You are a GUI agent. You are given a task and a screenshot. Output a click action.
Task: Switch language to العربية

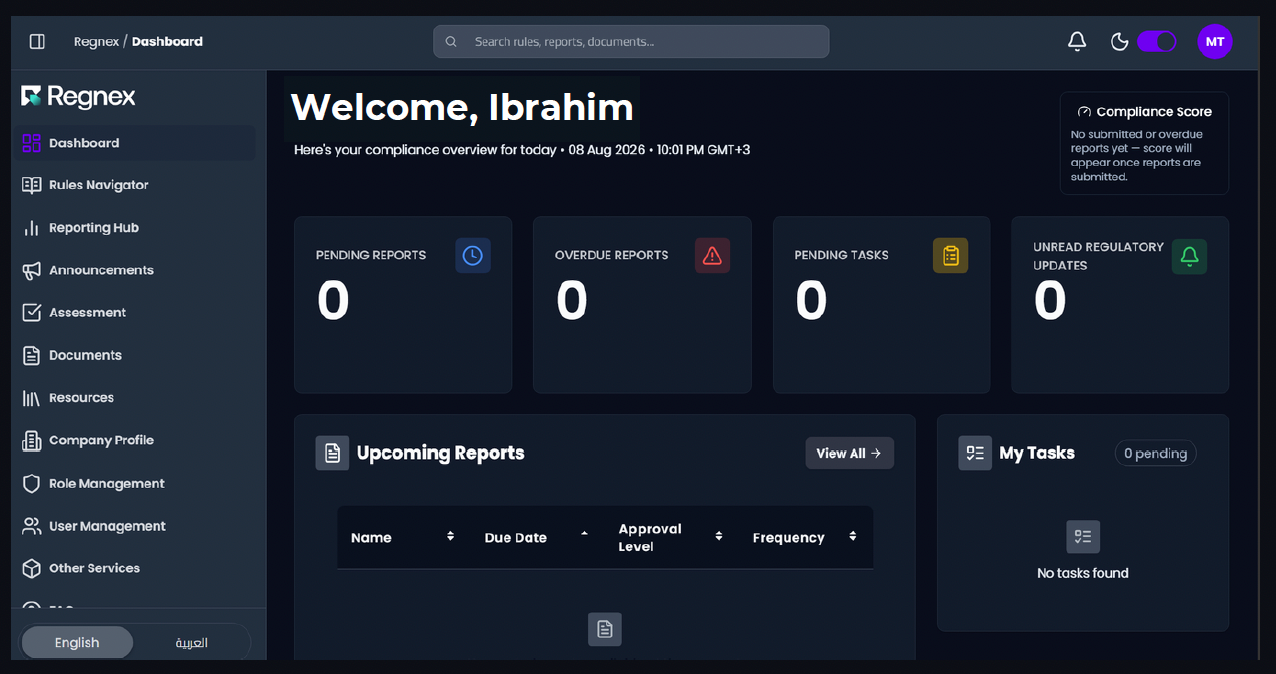click(x=192, y=643)
